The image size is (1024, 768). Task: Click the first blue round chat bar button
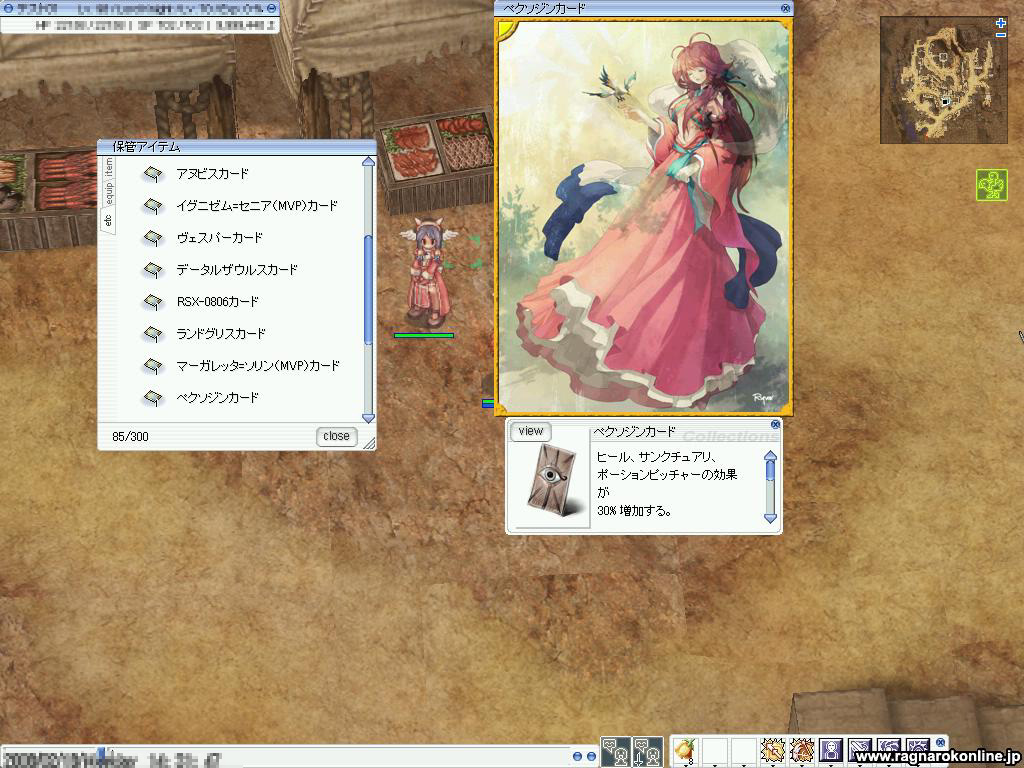[x=577, y=756]
